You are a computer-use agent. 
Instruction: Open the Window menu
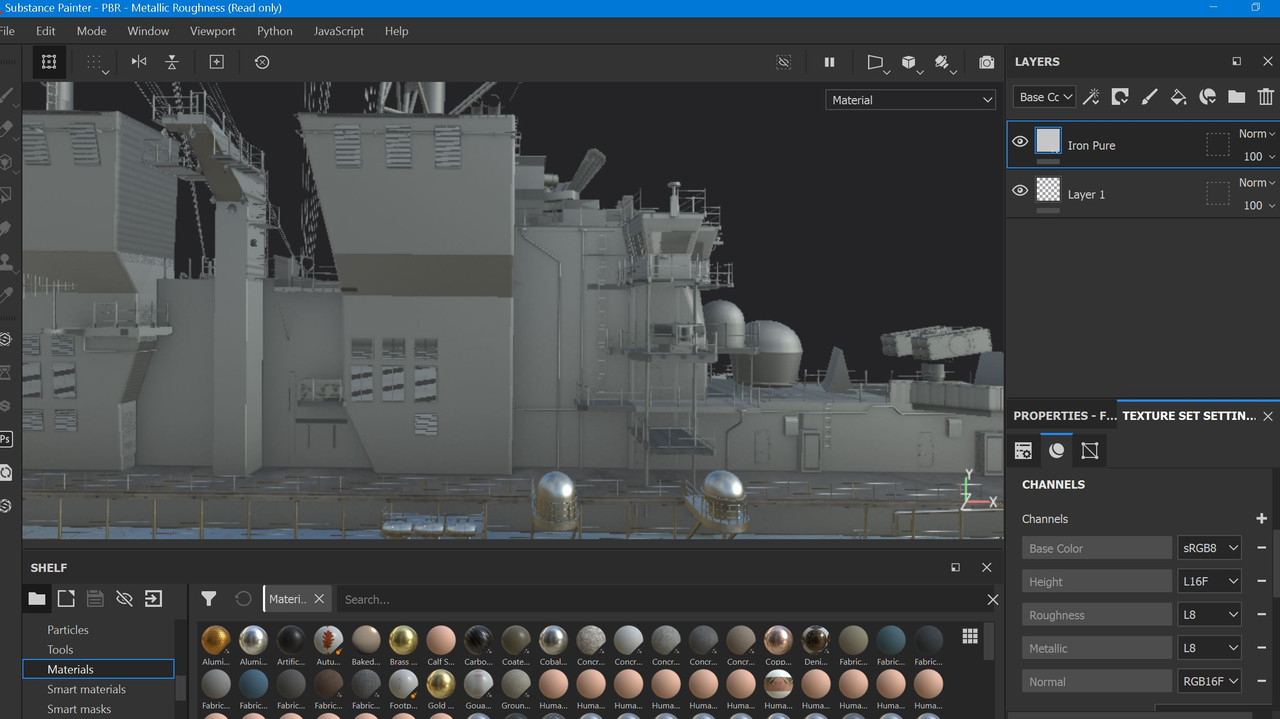(148, 31)
